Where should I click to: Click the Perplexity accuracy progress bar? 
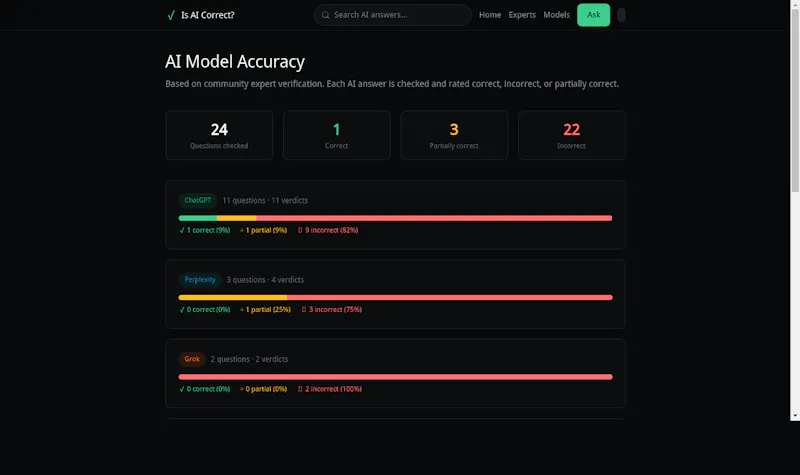tap(395, 297)
